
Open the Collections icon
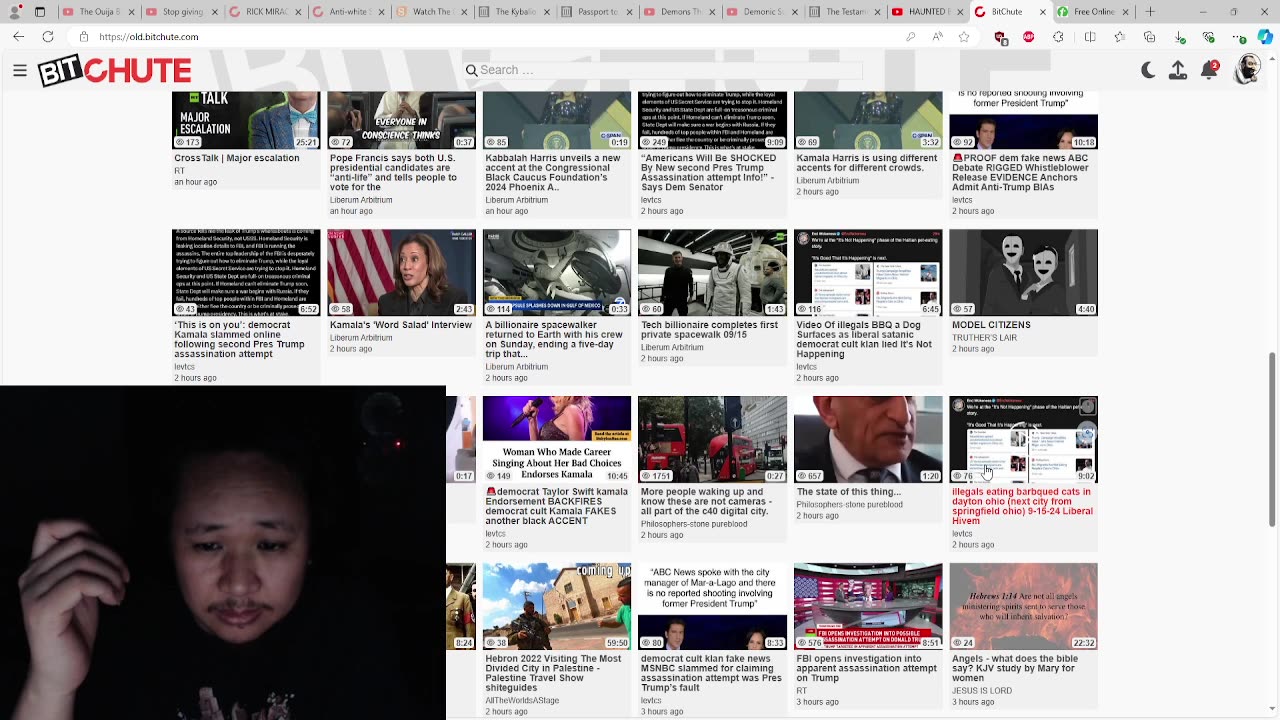1150,37
